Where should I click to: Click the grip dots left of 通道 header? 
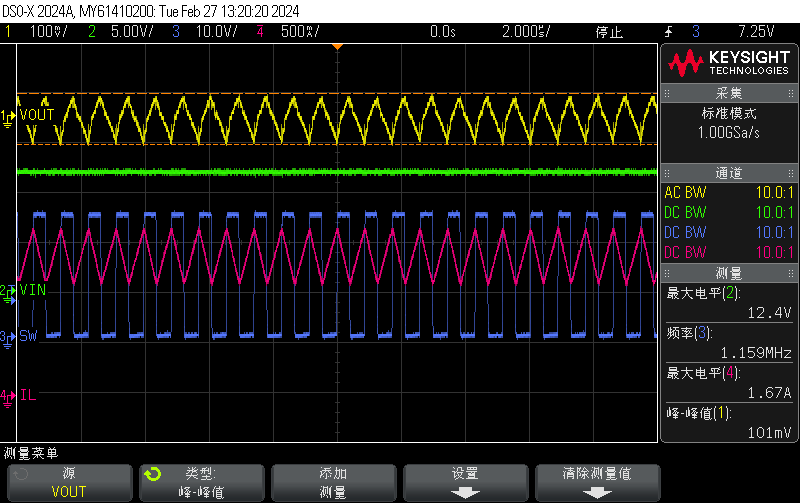click(667, 173)
